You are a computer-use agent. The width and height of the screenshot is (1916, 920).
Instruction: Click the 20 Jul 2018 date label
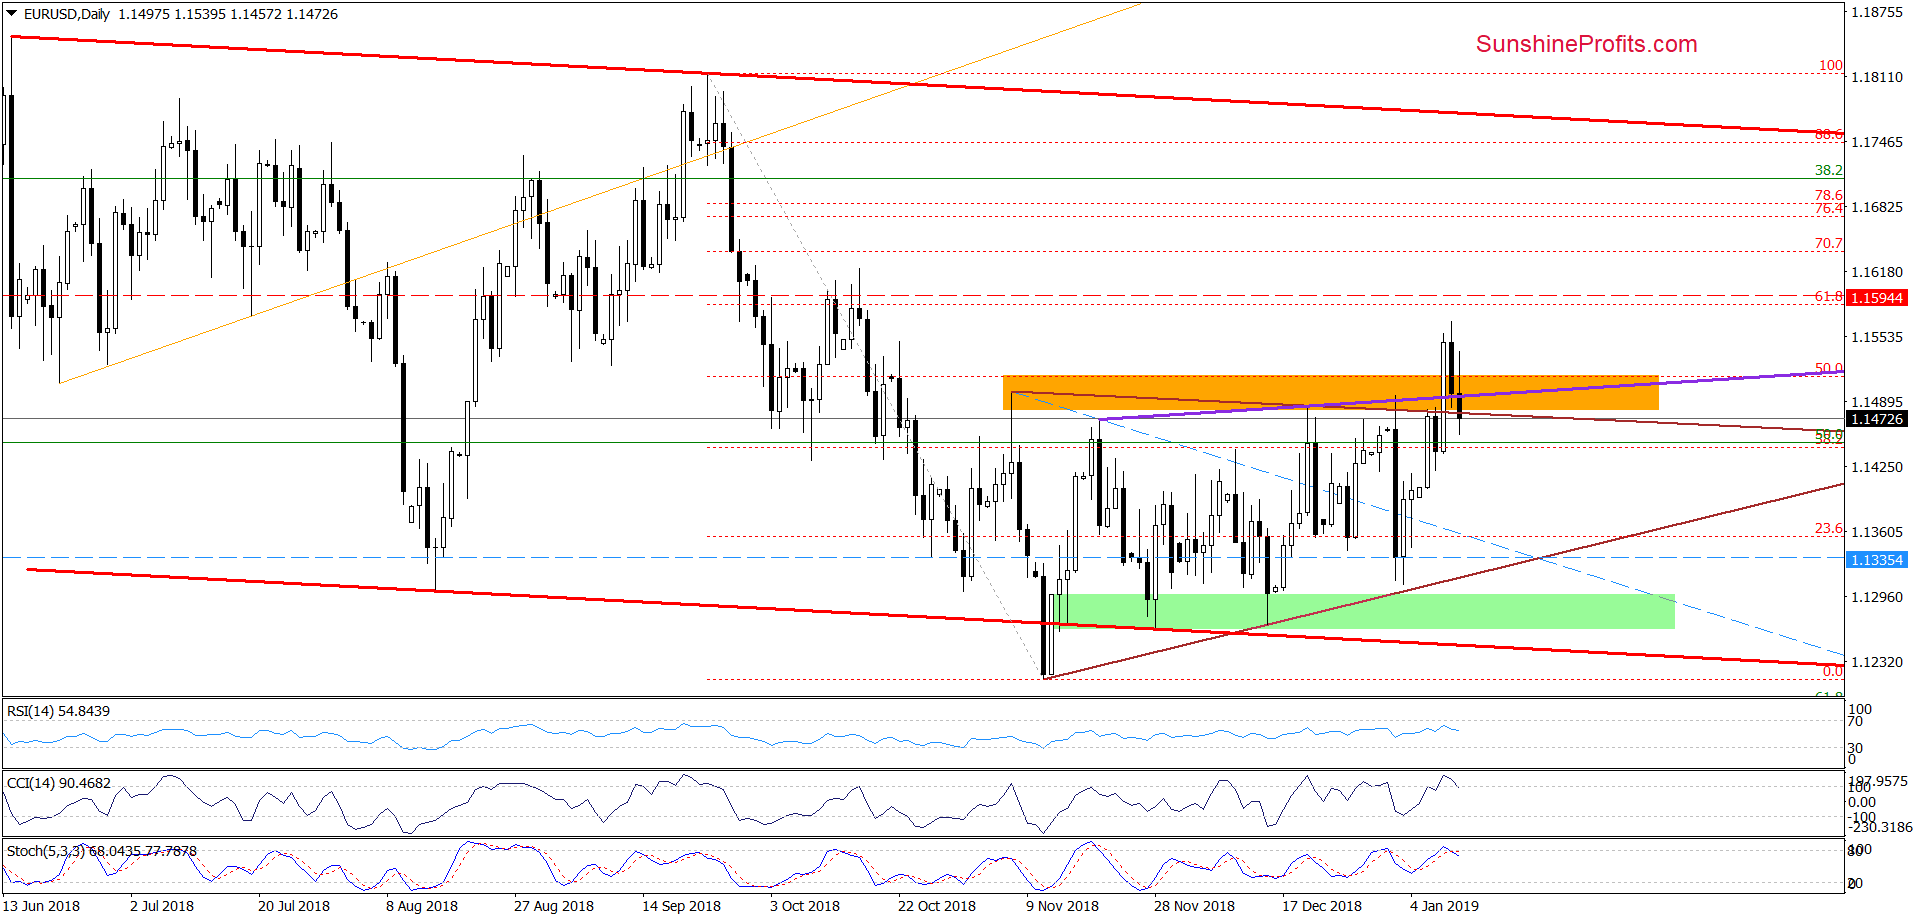[x=294, y=906]
